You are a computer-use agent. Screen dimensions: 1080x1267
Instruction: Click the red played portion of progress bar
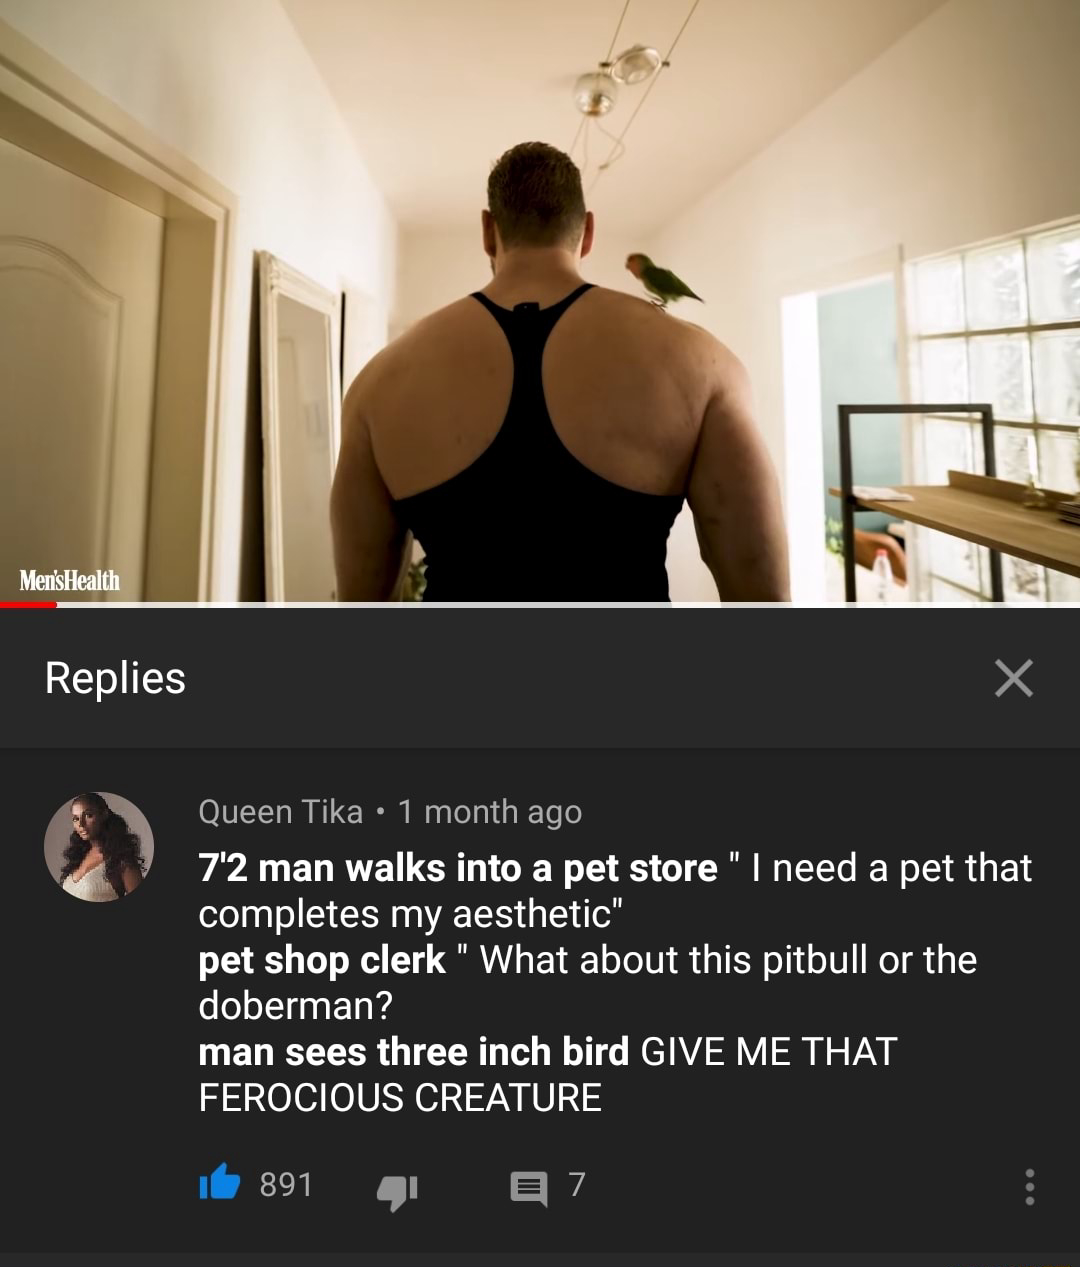click(x=28, y=604)
